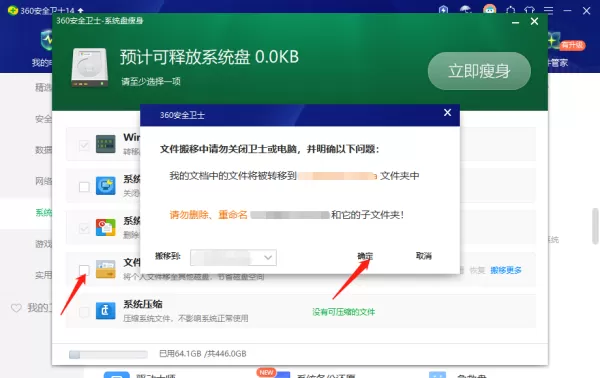Viewport: 600px width, 378px height.
Task: Minimize the 系统盘瘦身 window
Action: (515, 22)
